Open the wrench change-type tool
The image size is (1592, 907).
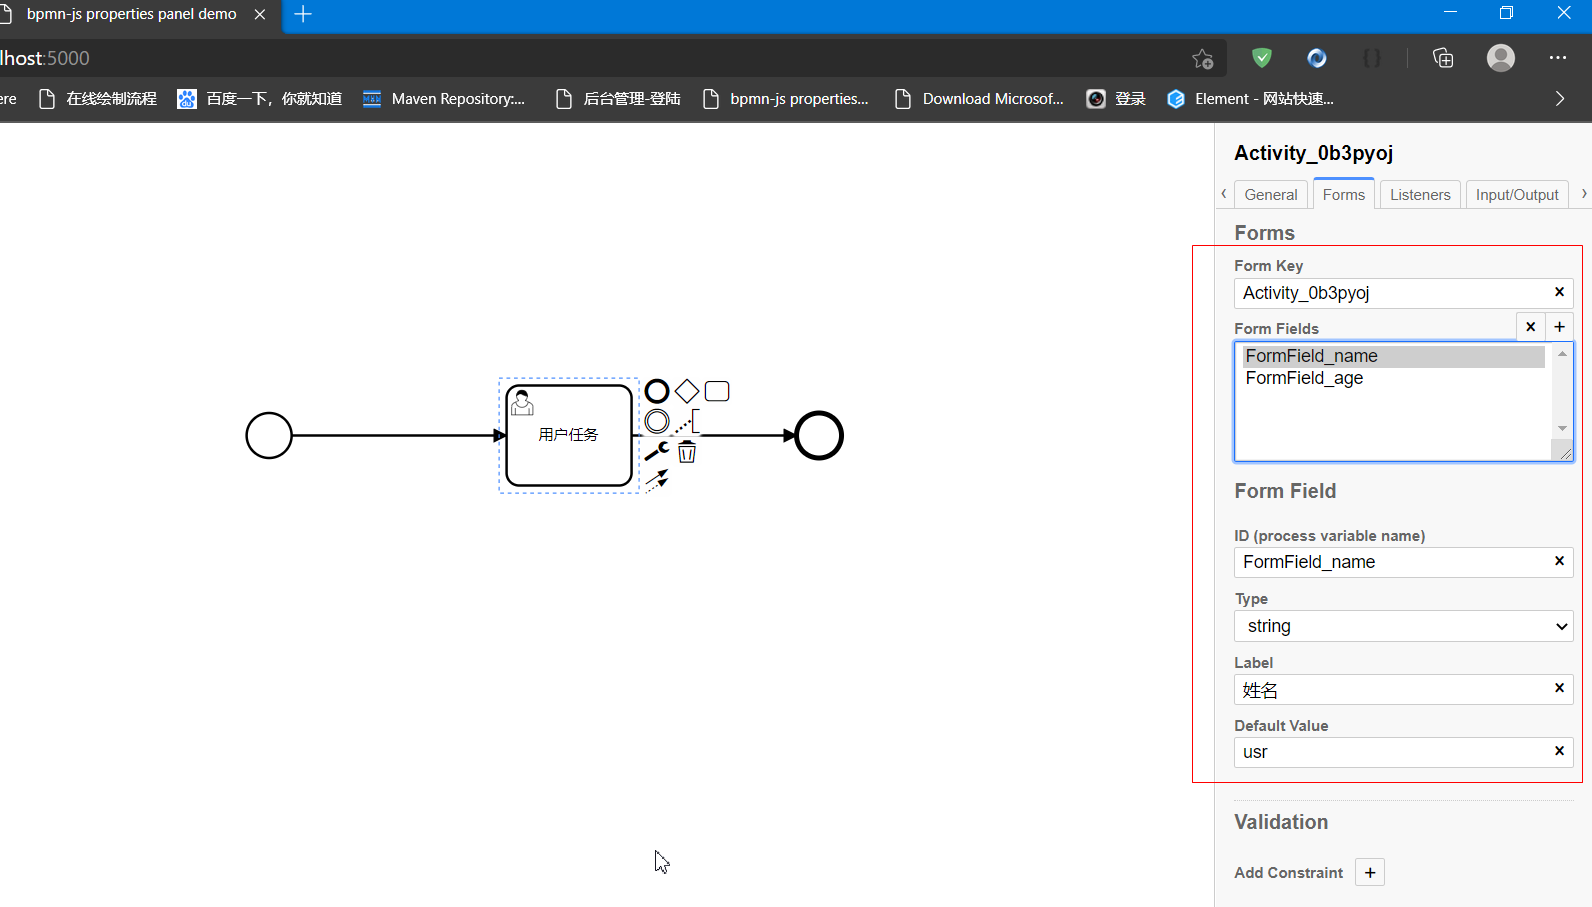tap(657, 451)
